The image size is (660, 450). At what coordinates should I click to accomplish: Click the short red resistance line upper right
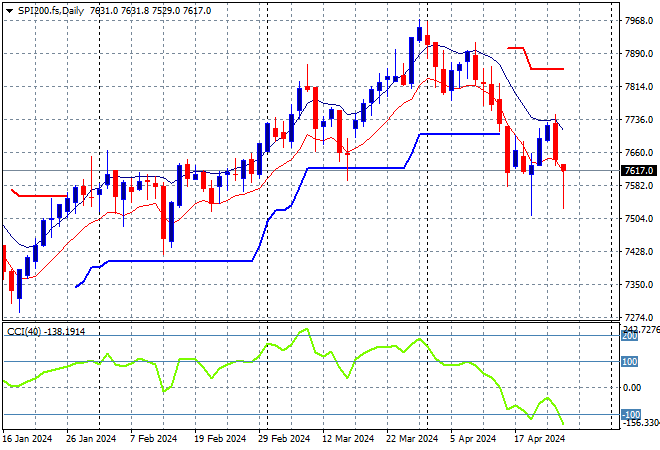(x=546, y=68)
